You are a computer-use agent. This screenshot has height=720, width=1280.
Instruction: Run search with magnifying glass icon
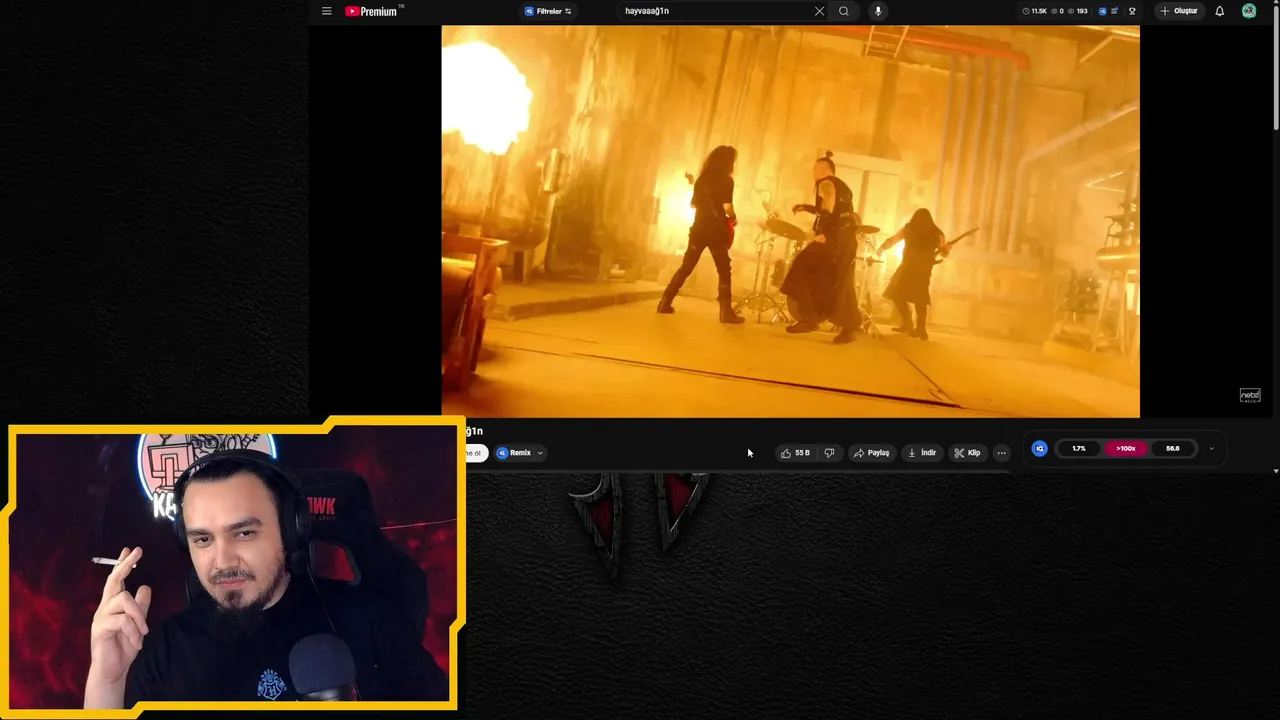pos(844,11)
